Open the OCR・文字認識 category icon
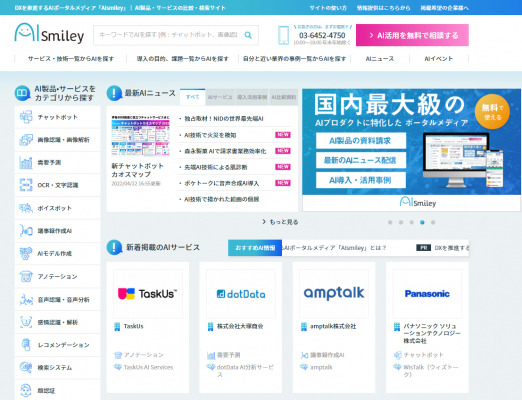Image resolution: width=522 pixels, height=400 pixels. pos(26,185)
